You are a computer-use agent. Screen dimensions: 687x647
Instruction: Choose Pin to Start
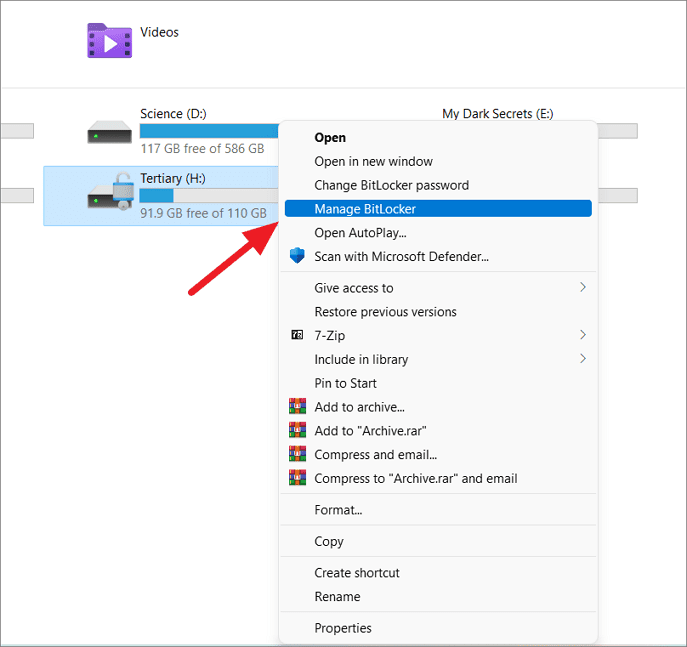pyautogui.click(x=438, y=383)
